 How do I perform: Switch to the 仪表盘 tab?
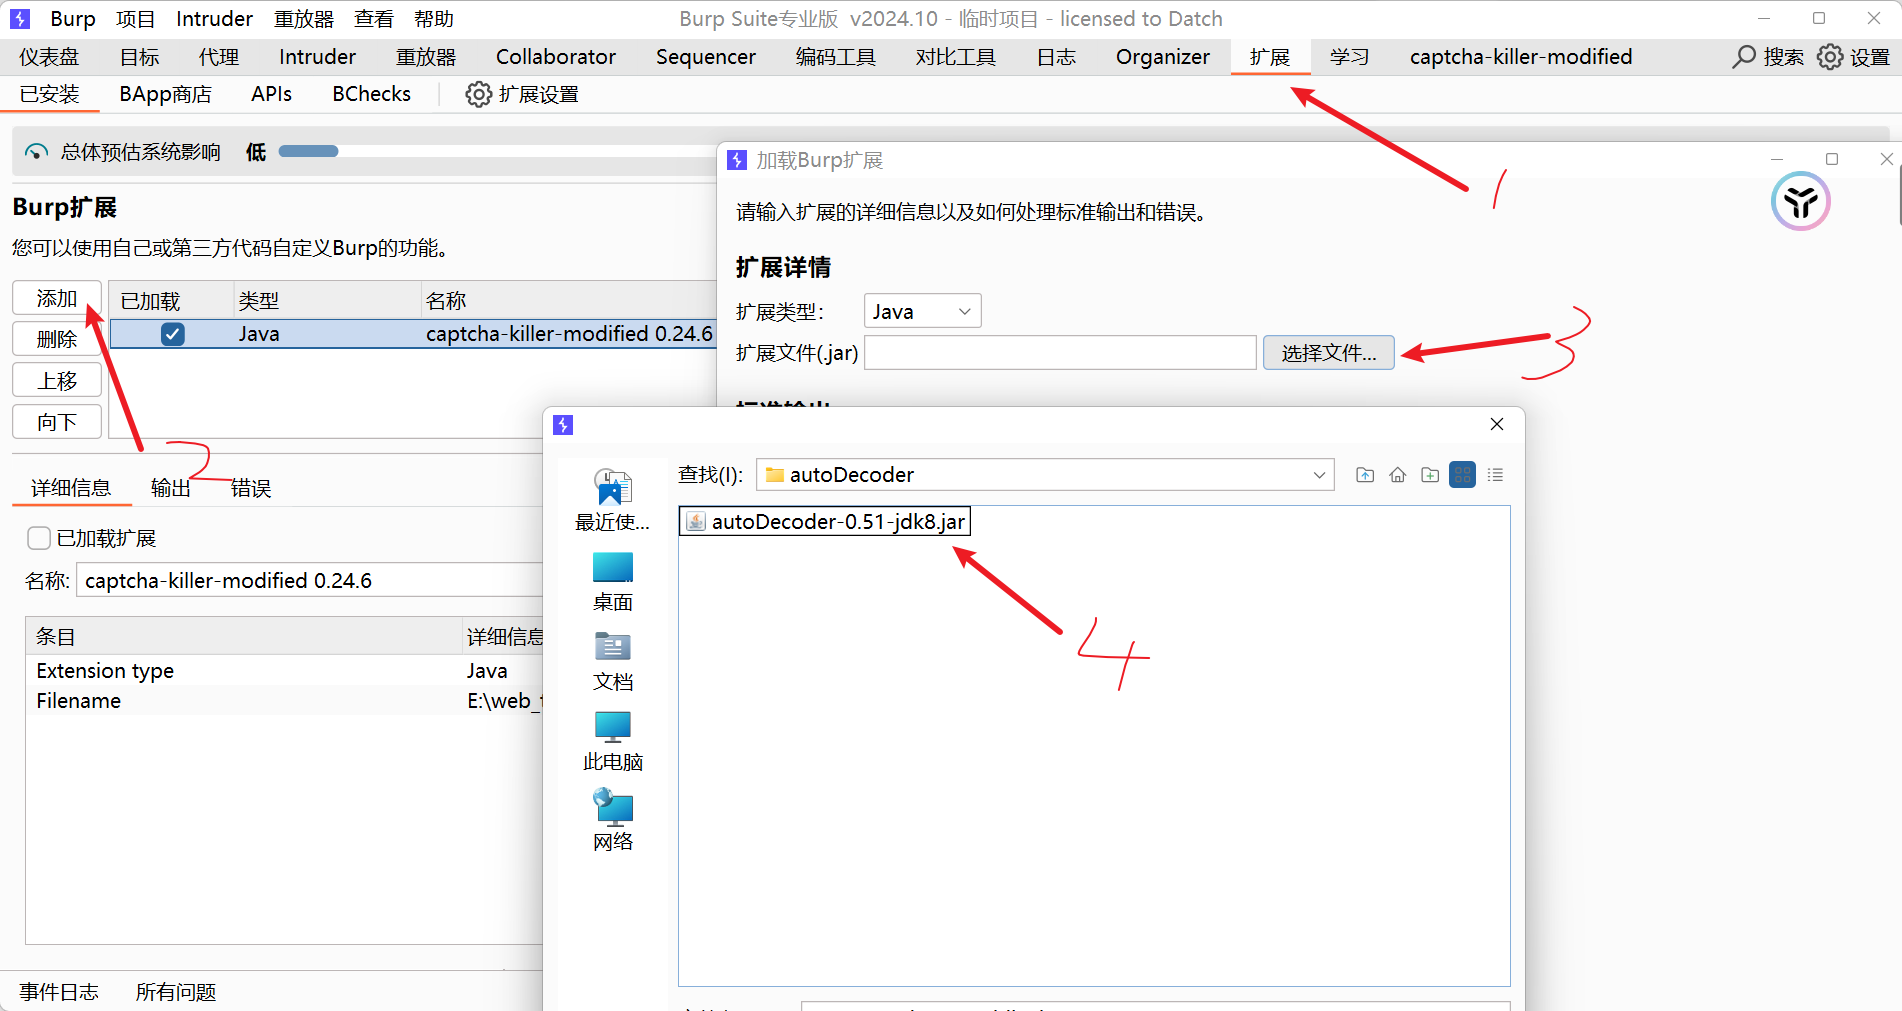pos(49,57)
